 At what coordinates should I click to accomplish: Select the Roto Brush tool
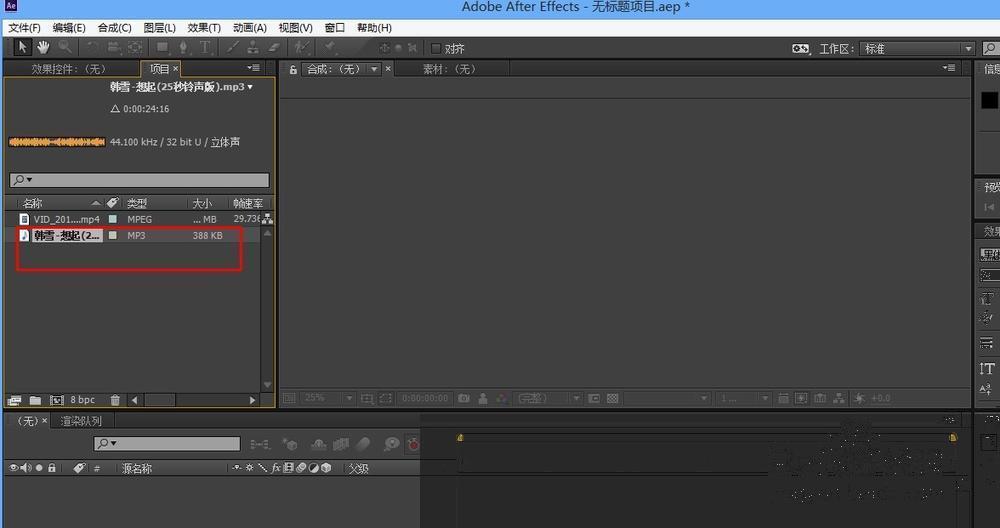pos(300,47)
